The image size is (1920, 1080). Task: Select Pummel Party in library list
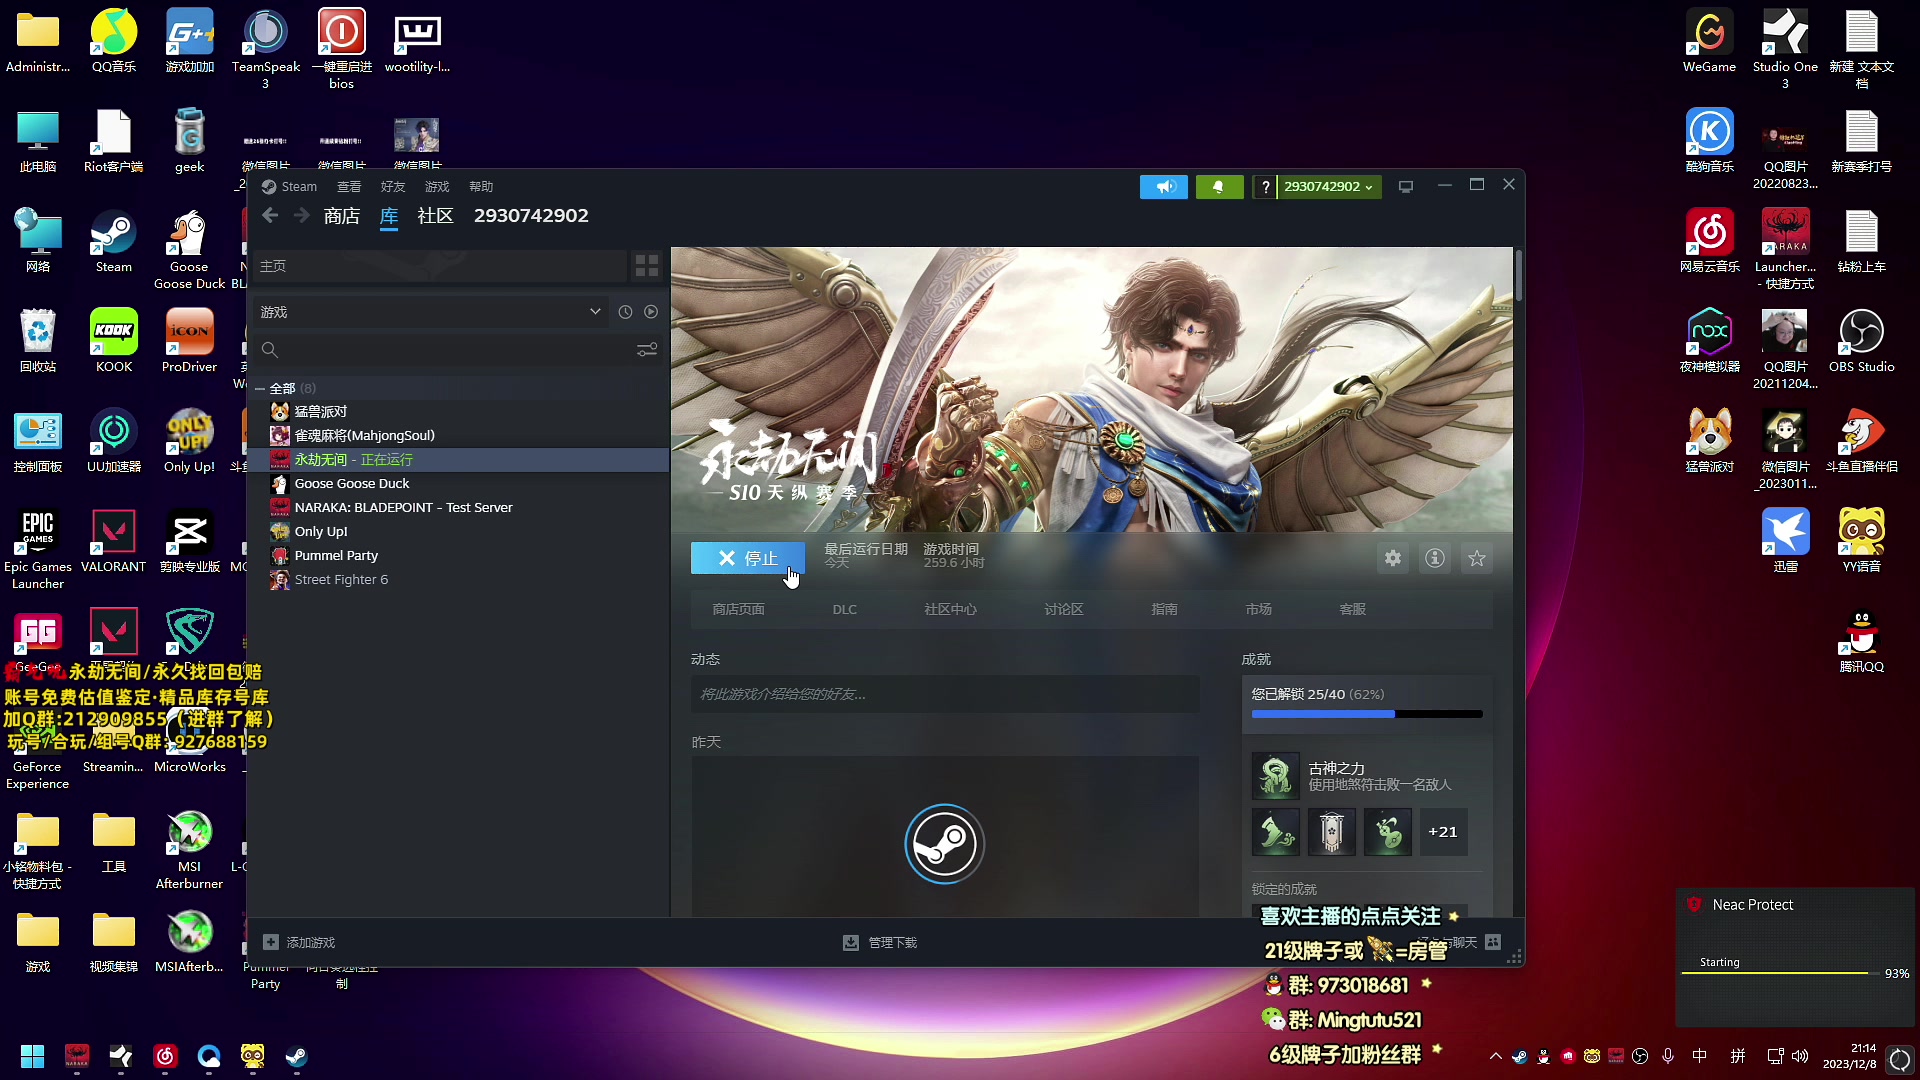click(460, 556)
